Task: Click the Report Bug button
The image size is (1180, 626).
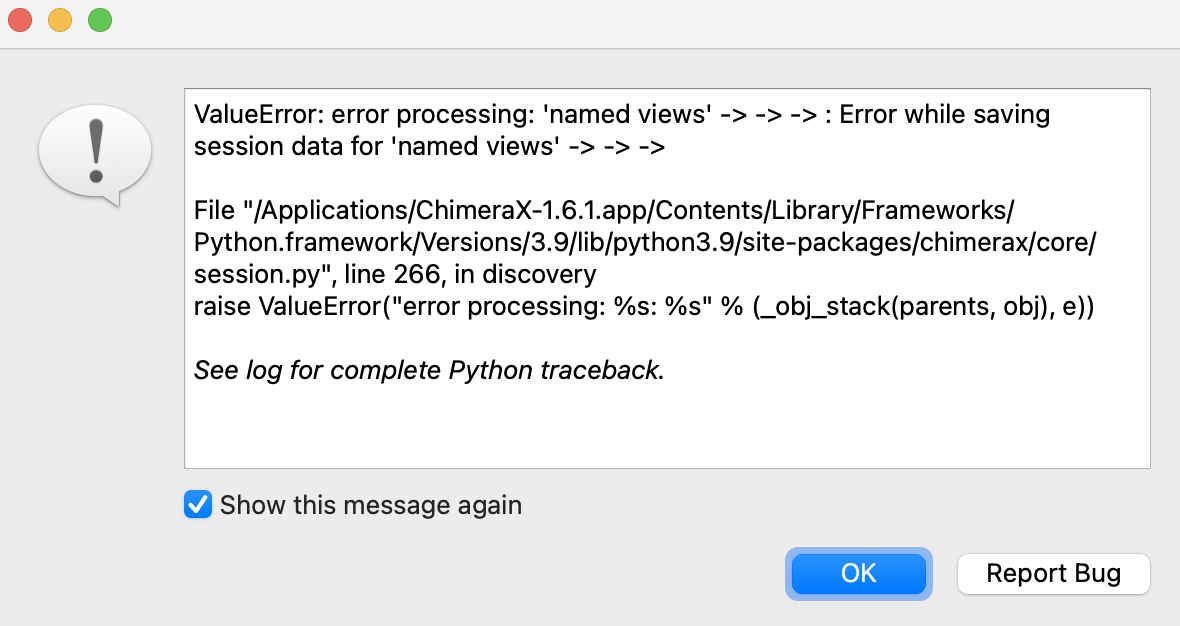Action: coord(1053,574)
